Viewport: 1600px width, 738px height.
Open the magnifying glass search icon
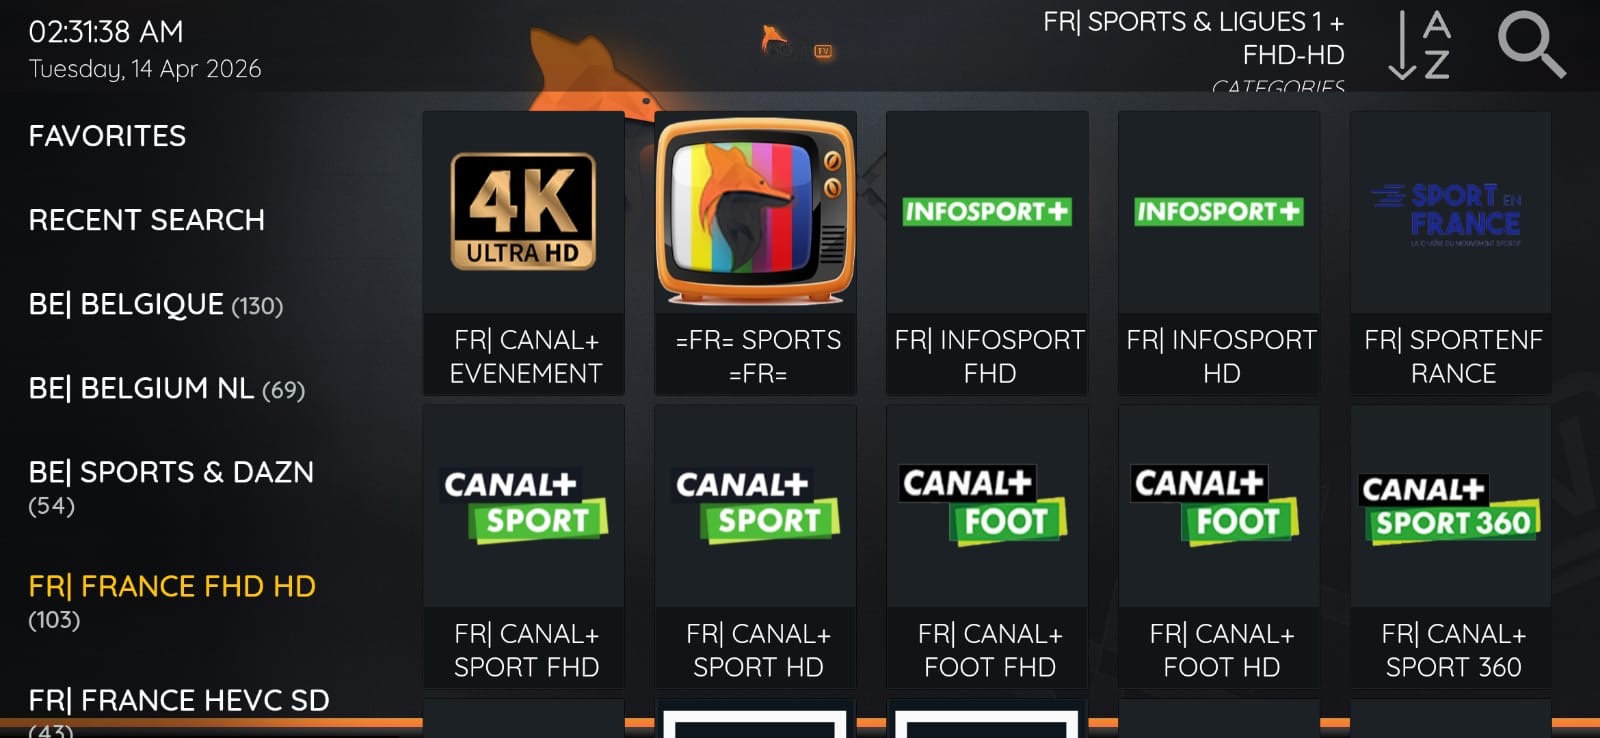coord(1531,45)
